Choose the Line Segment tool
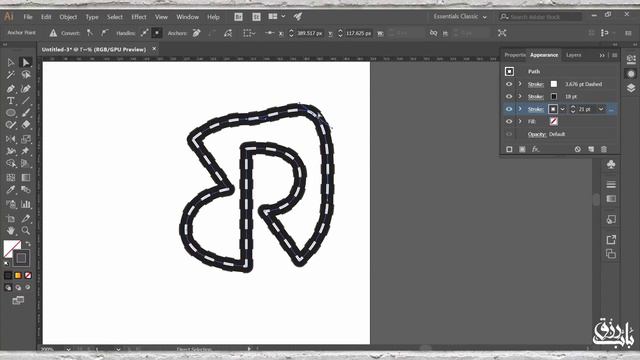The height and width of the screenshot is (360, 640). point(26,100)
